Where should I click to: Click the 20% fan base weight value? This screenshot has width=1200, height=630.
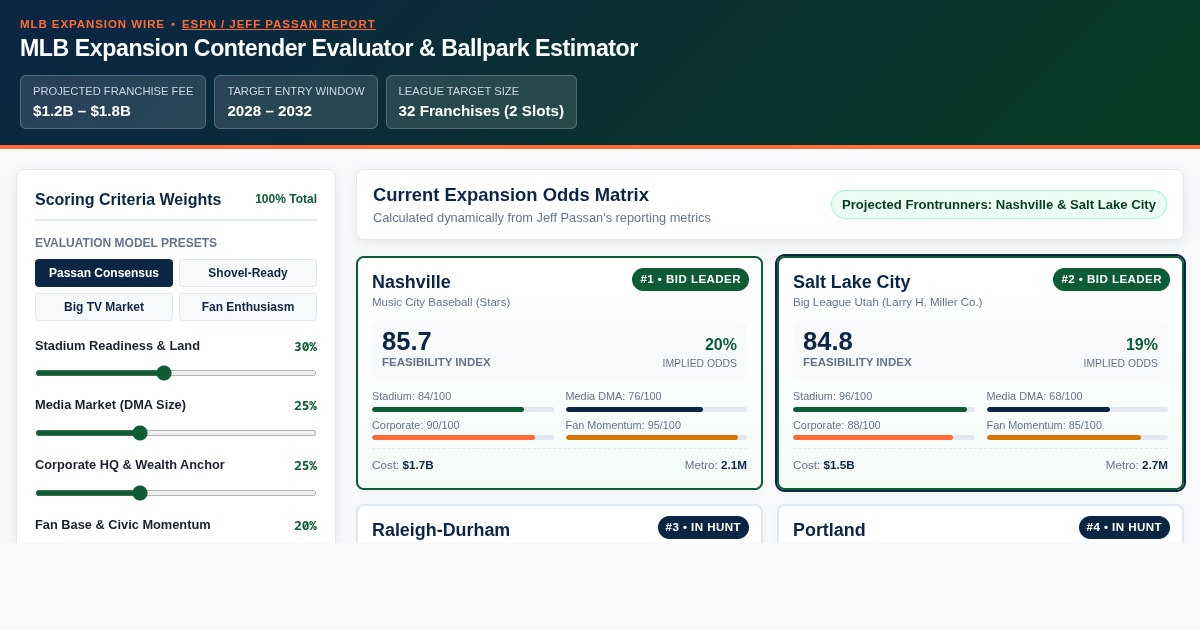point(305,525)
